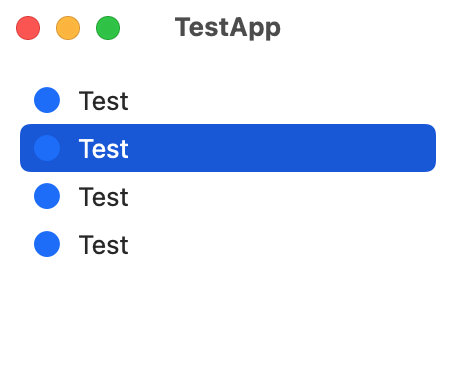The image size is (456, 374).
Task: Minimize the window with the yellow button
Action: point(68,28)
